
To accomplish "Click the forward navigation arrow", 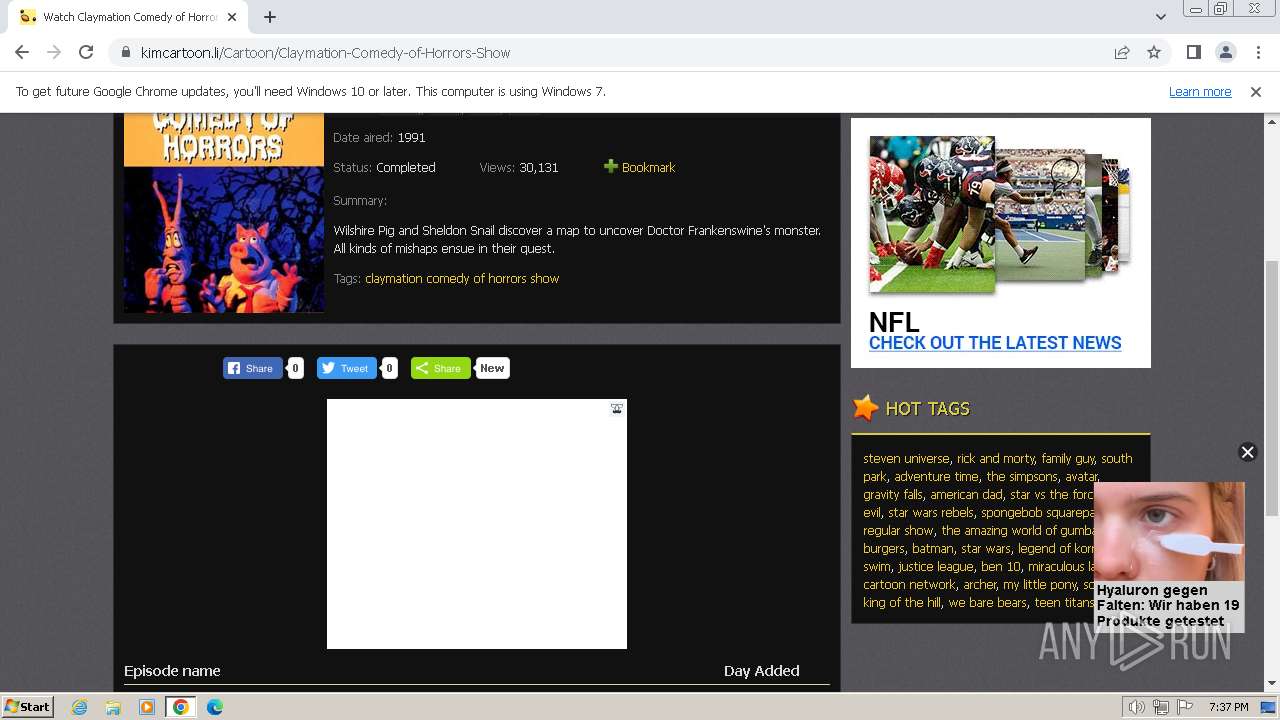I will 54,52.
